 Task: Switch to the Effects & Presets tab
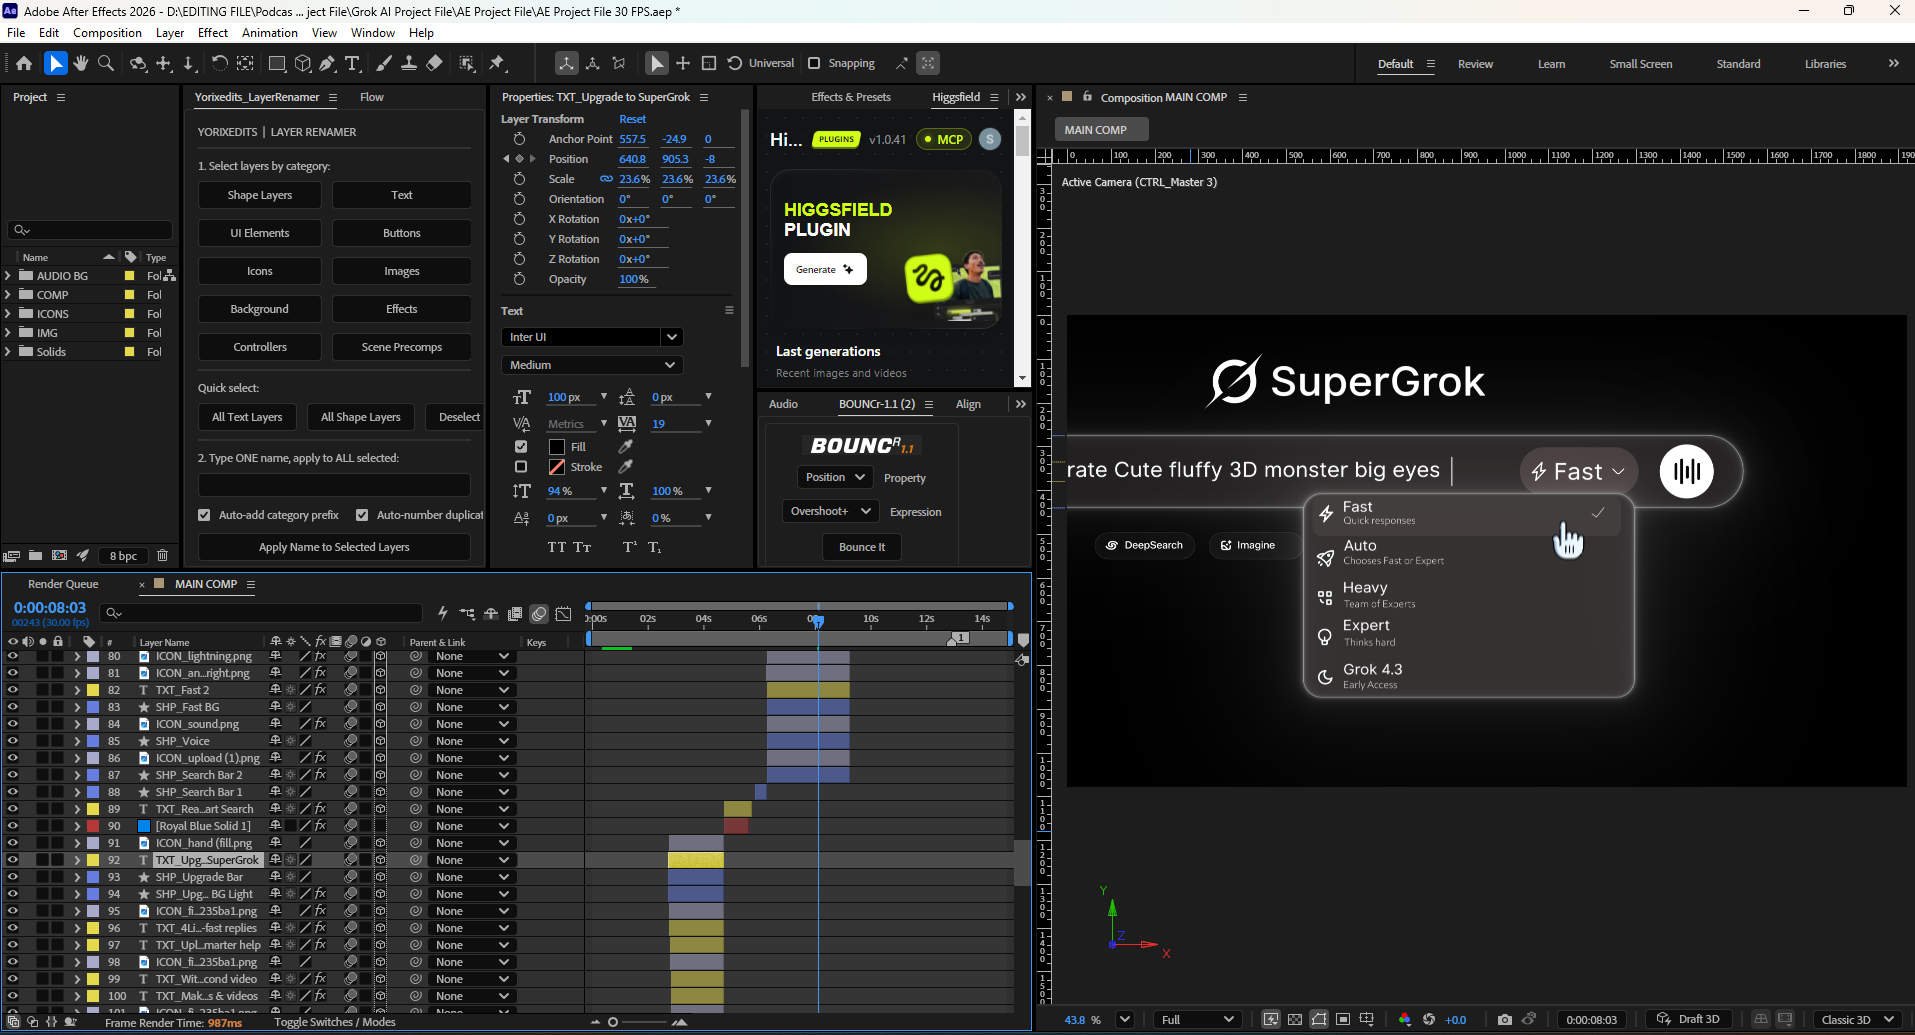coord(851,97)
